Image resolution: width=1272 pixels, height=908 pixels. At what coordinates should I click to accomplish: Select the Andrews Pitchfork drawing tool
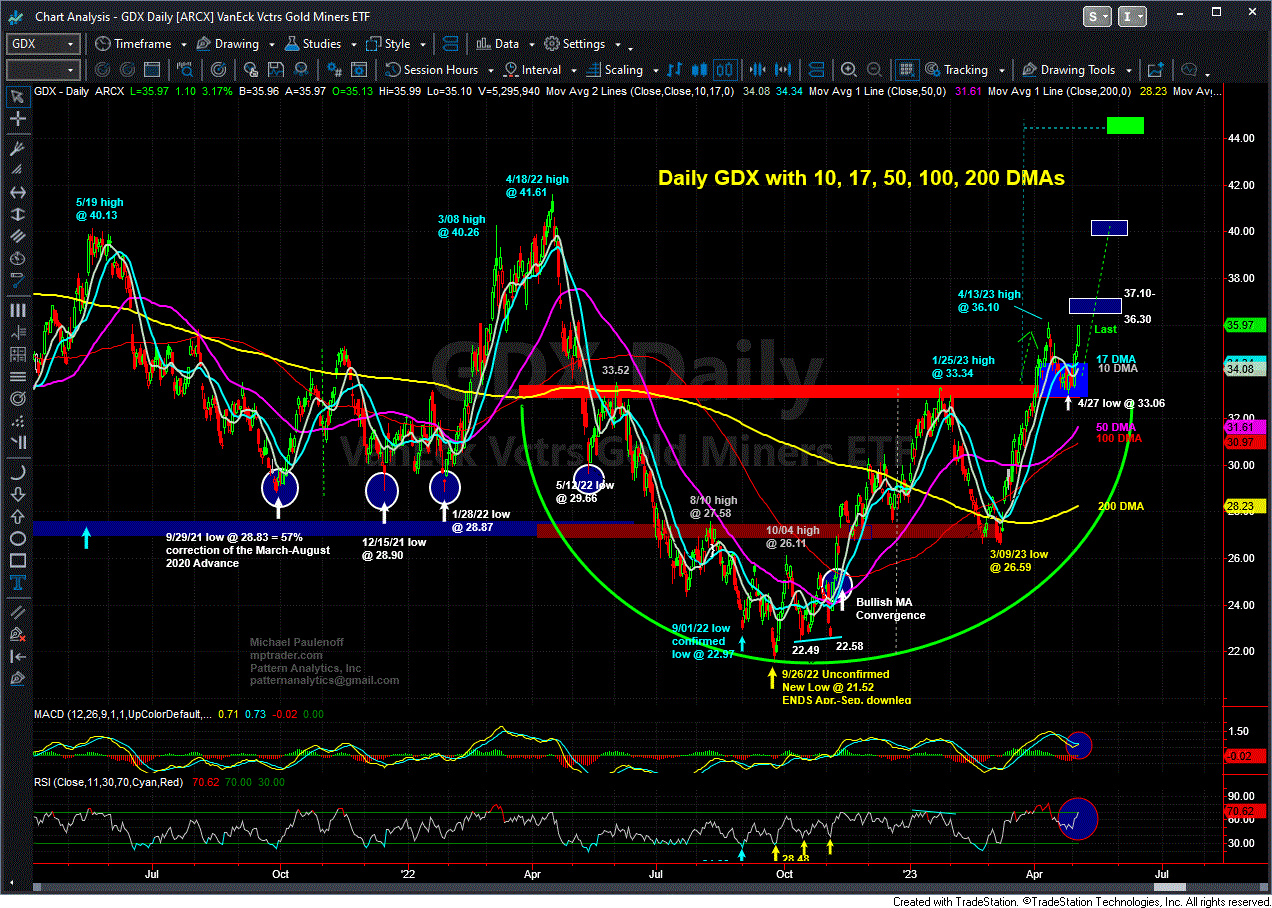[18, 149]
